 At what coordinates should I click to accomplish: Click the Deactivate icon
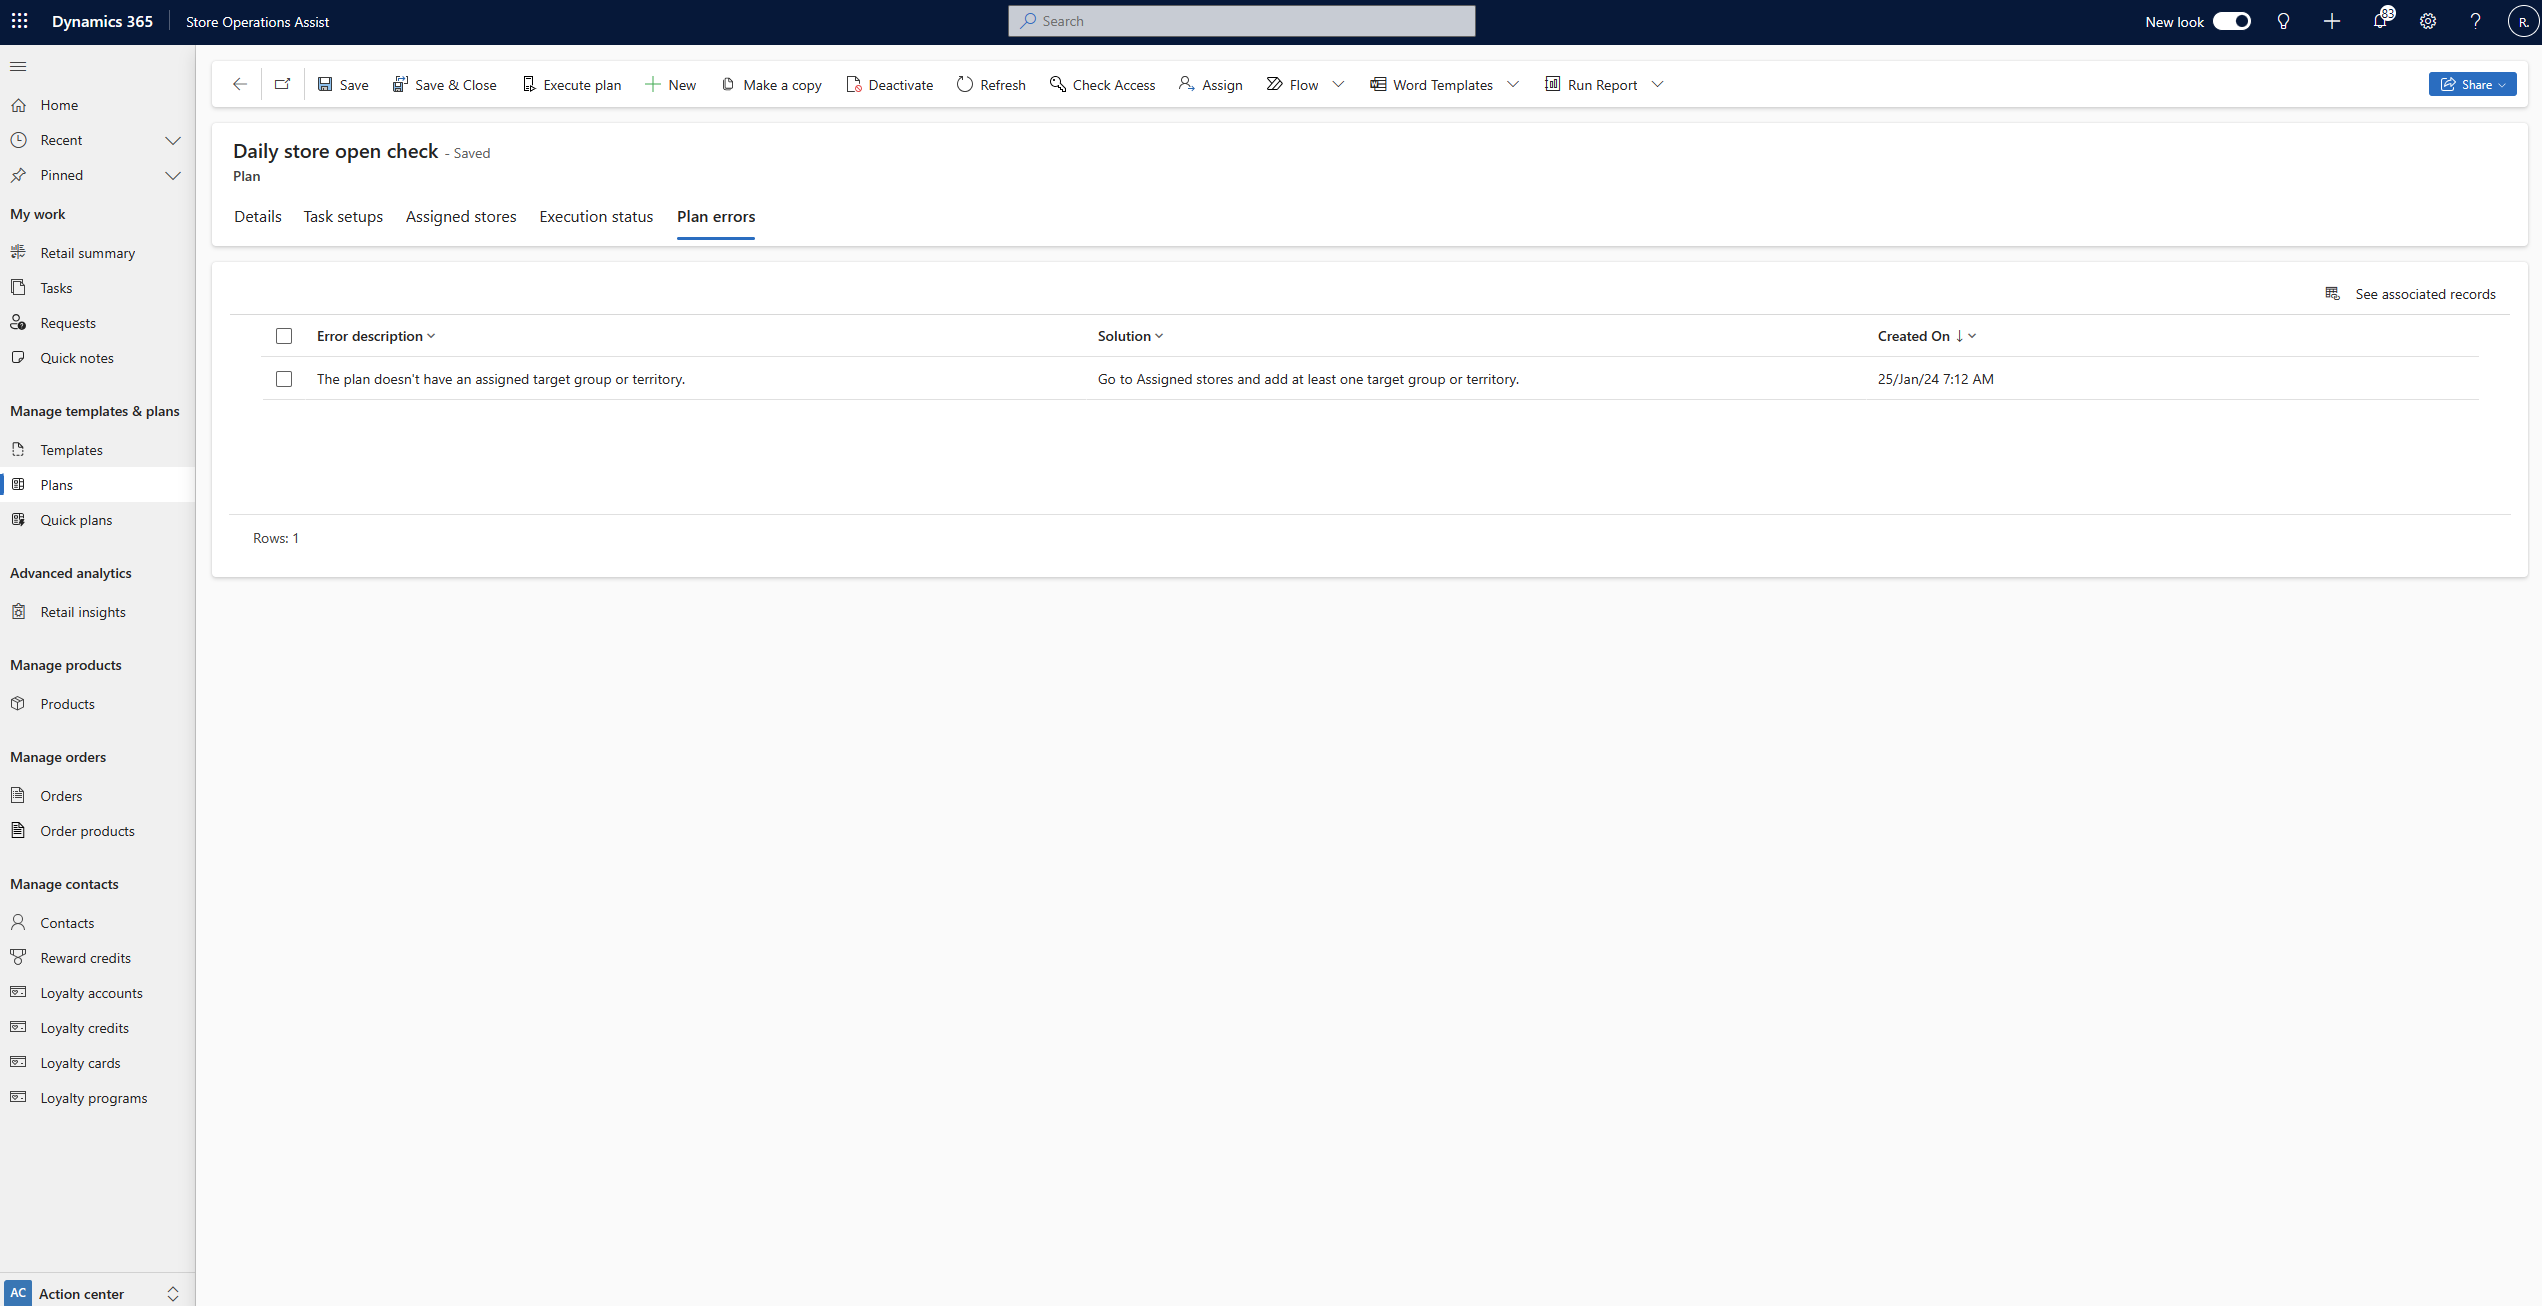coord(851,83)
